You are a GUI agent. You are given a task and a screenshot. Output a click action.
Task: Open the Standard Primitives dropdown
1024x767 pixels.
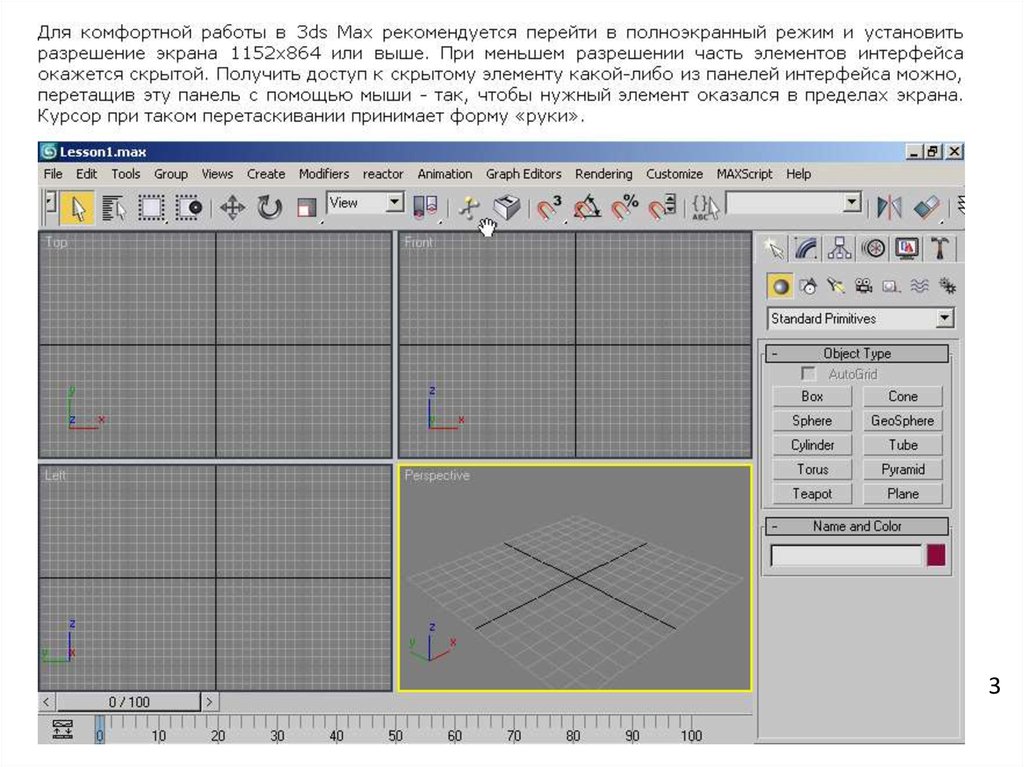(944, 319)
